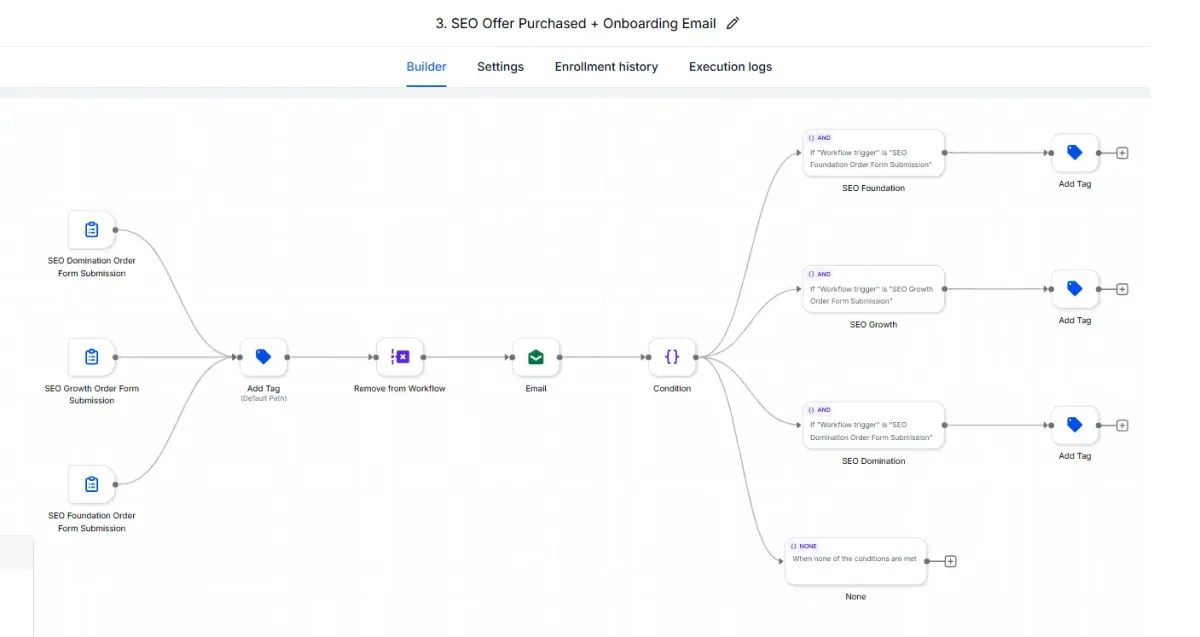Viewport: 1200px width, 637px height.
Task: Open the SEO Domination Order Form trigger icon
Action: pos(92,230)
